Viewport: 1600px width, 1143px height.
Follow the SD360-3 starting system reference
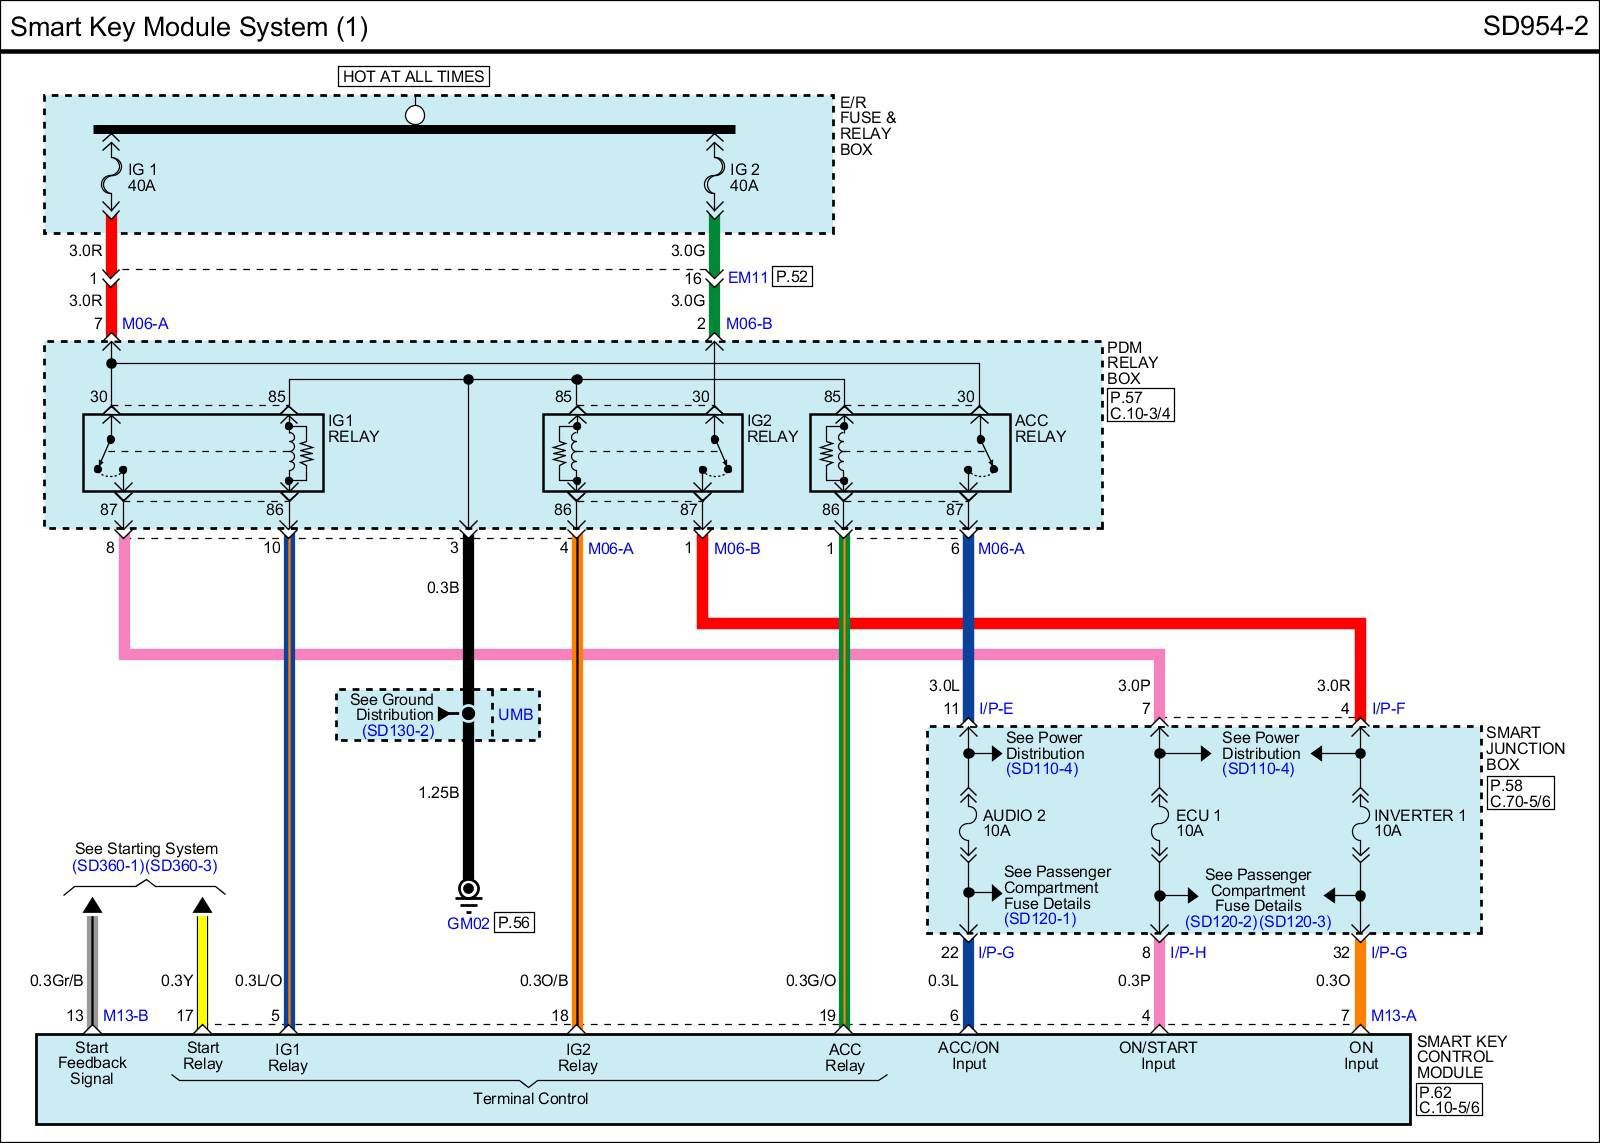point(181,866)
